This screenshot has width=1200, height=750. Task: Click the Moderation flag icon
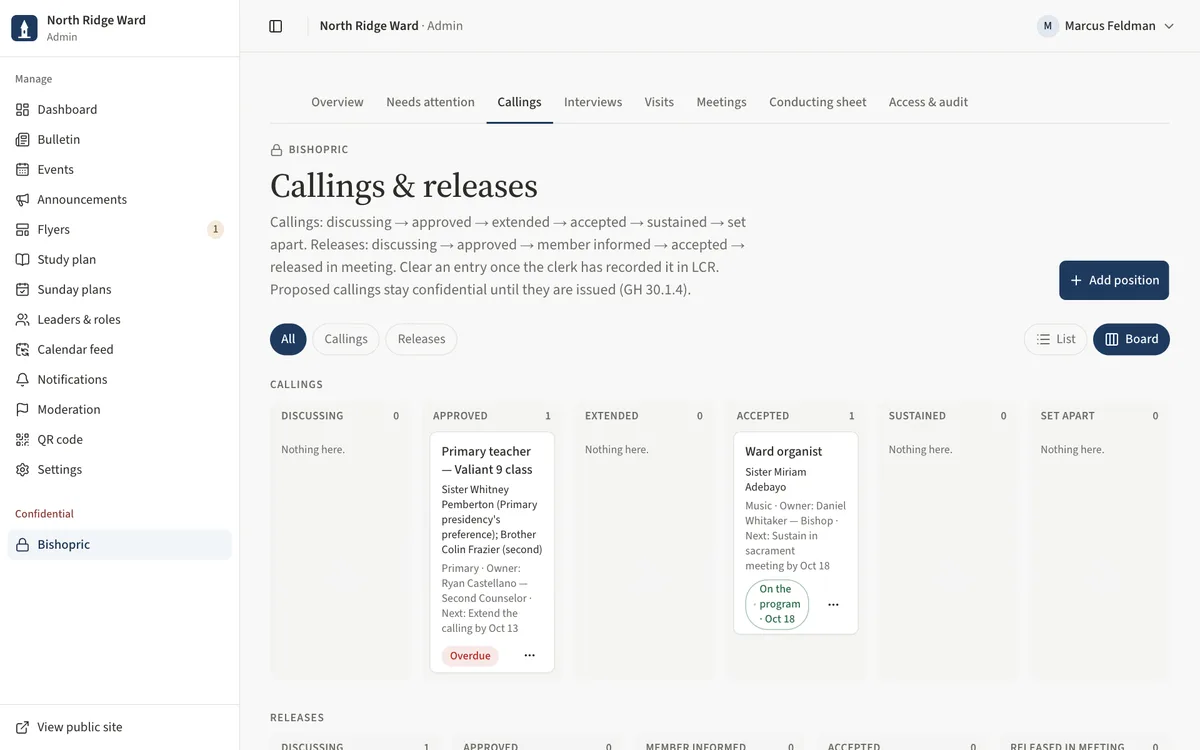click(22, 409)
